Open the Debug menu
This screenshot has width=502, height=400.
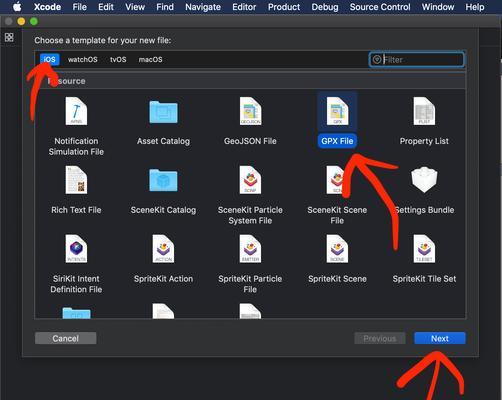pos(325,7)
